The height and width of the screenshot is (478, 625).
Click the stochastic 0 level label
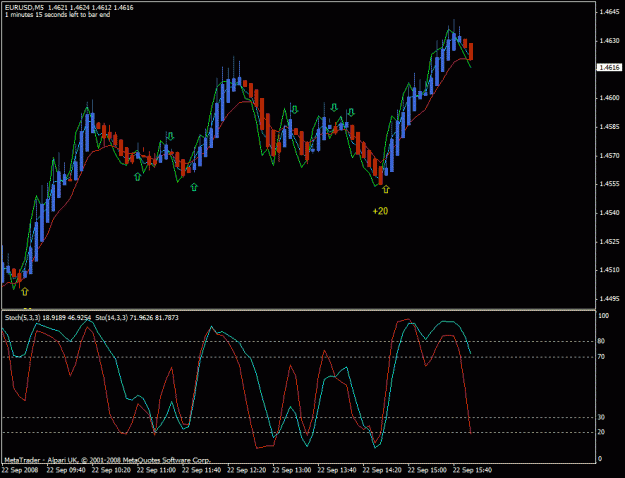[x=600, y=459]
